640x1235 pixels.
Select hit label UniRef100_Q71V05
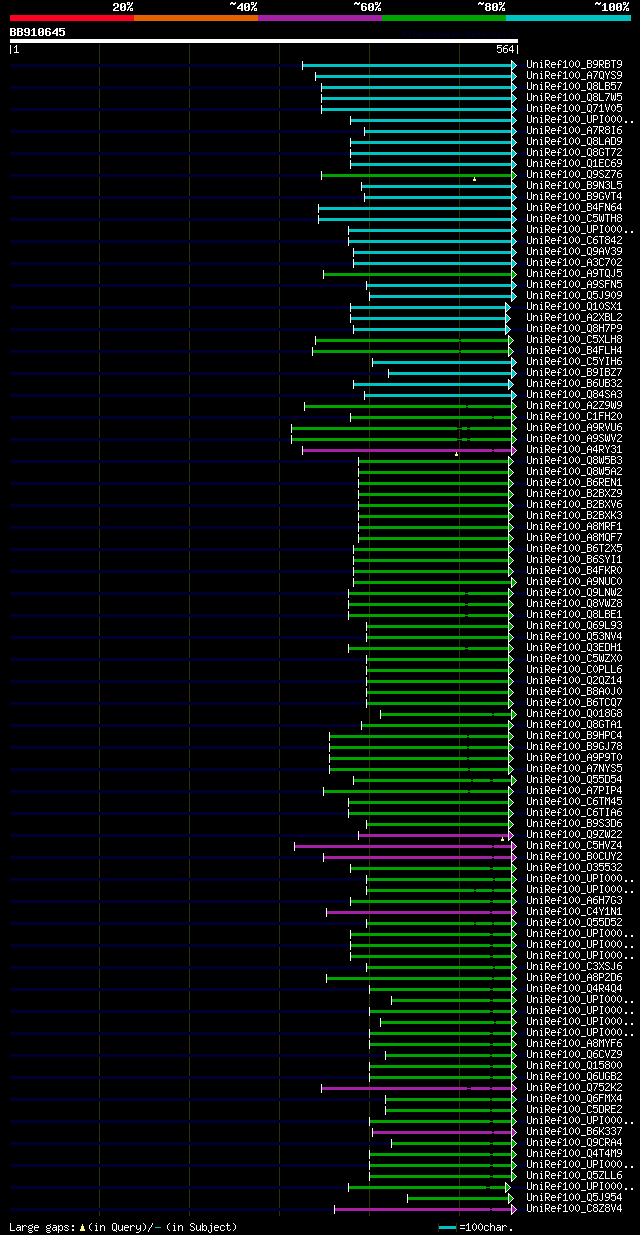[x=574, y=109]
